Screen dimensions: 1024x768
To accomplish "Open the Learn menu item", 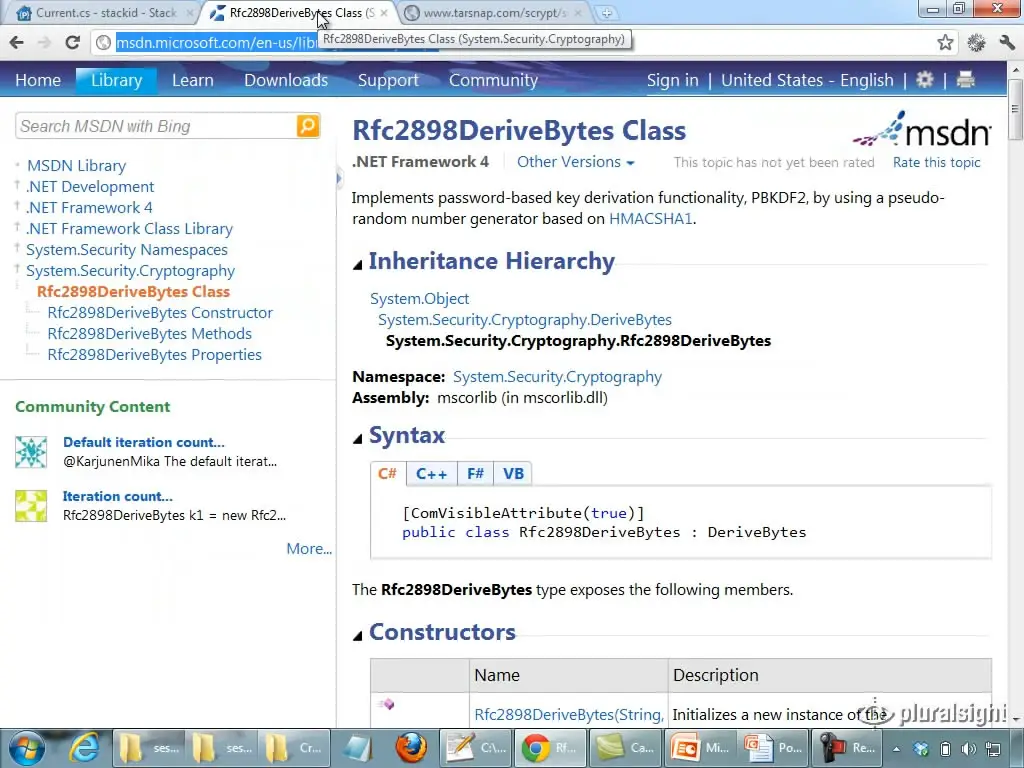I will point(193,80).
